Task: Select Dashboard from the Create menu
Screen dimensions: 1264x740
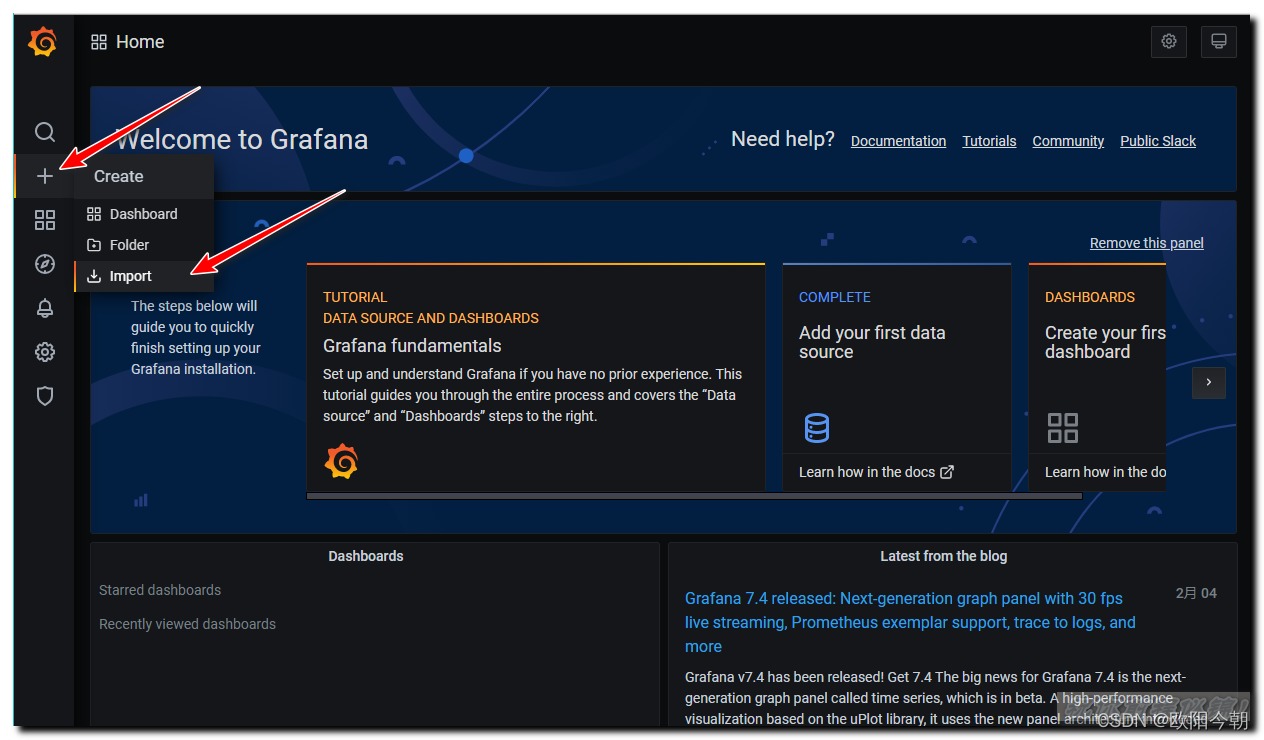Action: tap(144, 214)
